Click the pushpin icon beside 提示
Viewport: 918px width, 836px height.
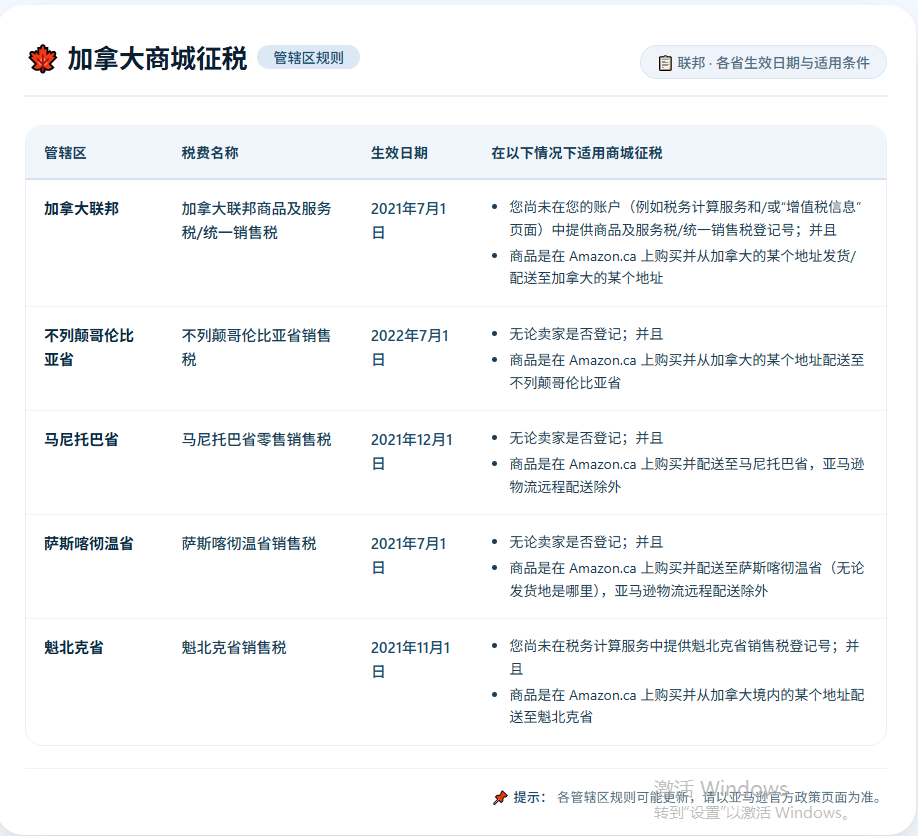[500, 797]
